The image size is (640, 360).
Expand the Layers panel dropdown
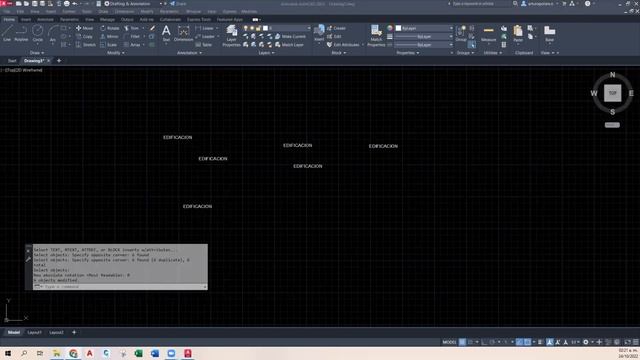(267, 53)
